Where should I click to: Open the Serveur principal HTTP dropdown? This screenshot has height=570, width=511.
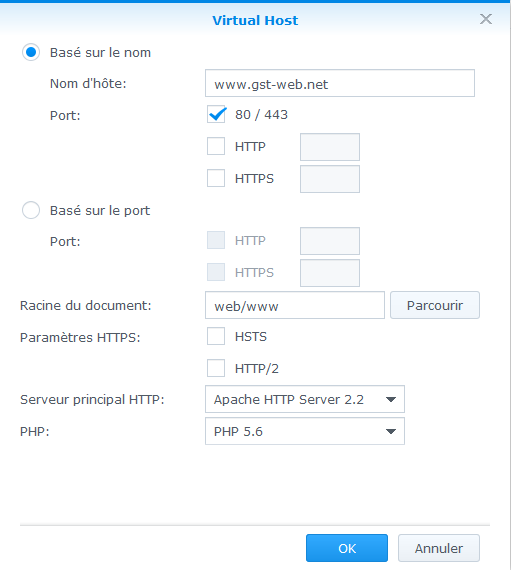[x=305, y=399]
